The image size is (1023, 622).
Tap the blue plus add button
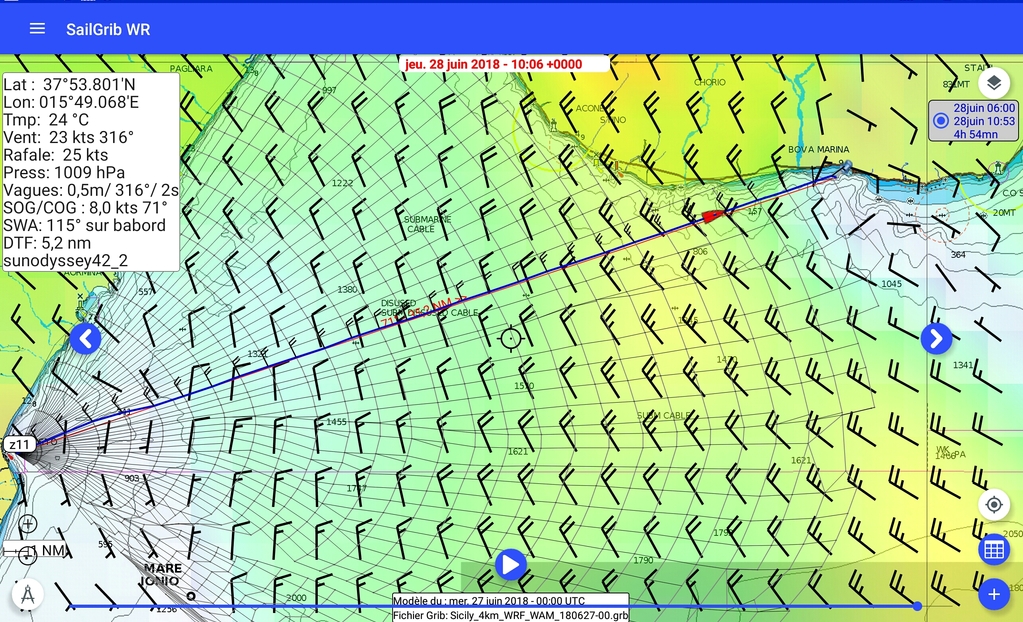[x=993, y=595]
